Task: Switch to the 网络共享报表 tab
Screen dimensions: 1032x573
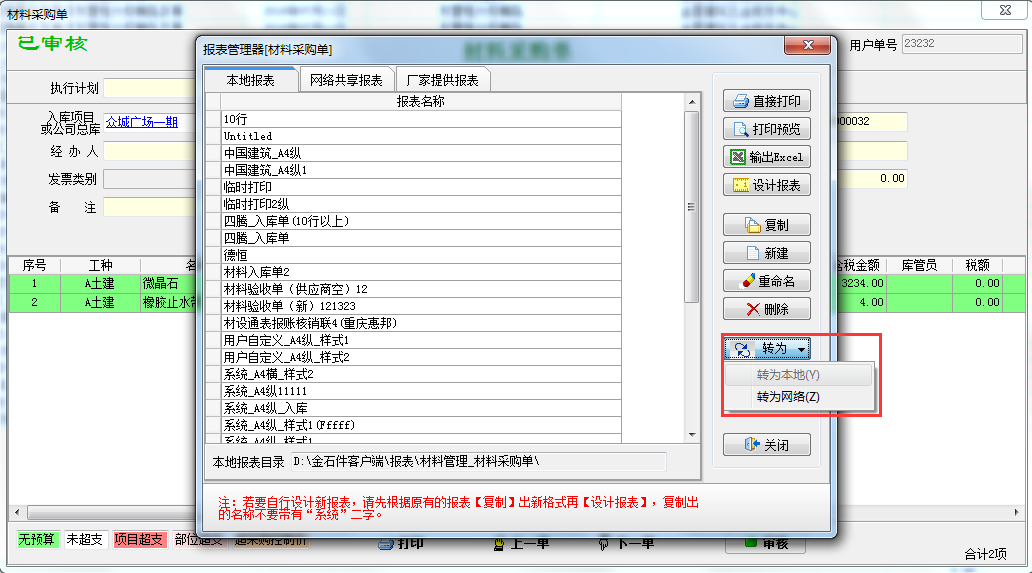Action: click(346, 80)
